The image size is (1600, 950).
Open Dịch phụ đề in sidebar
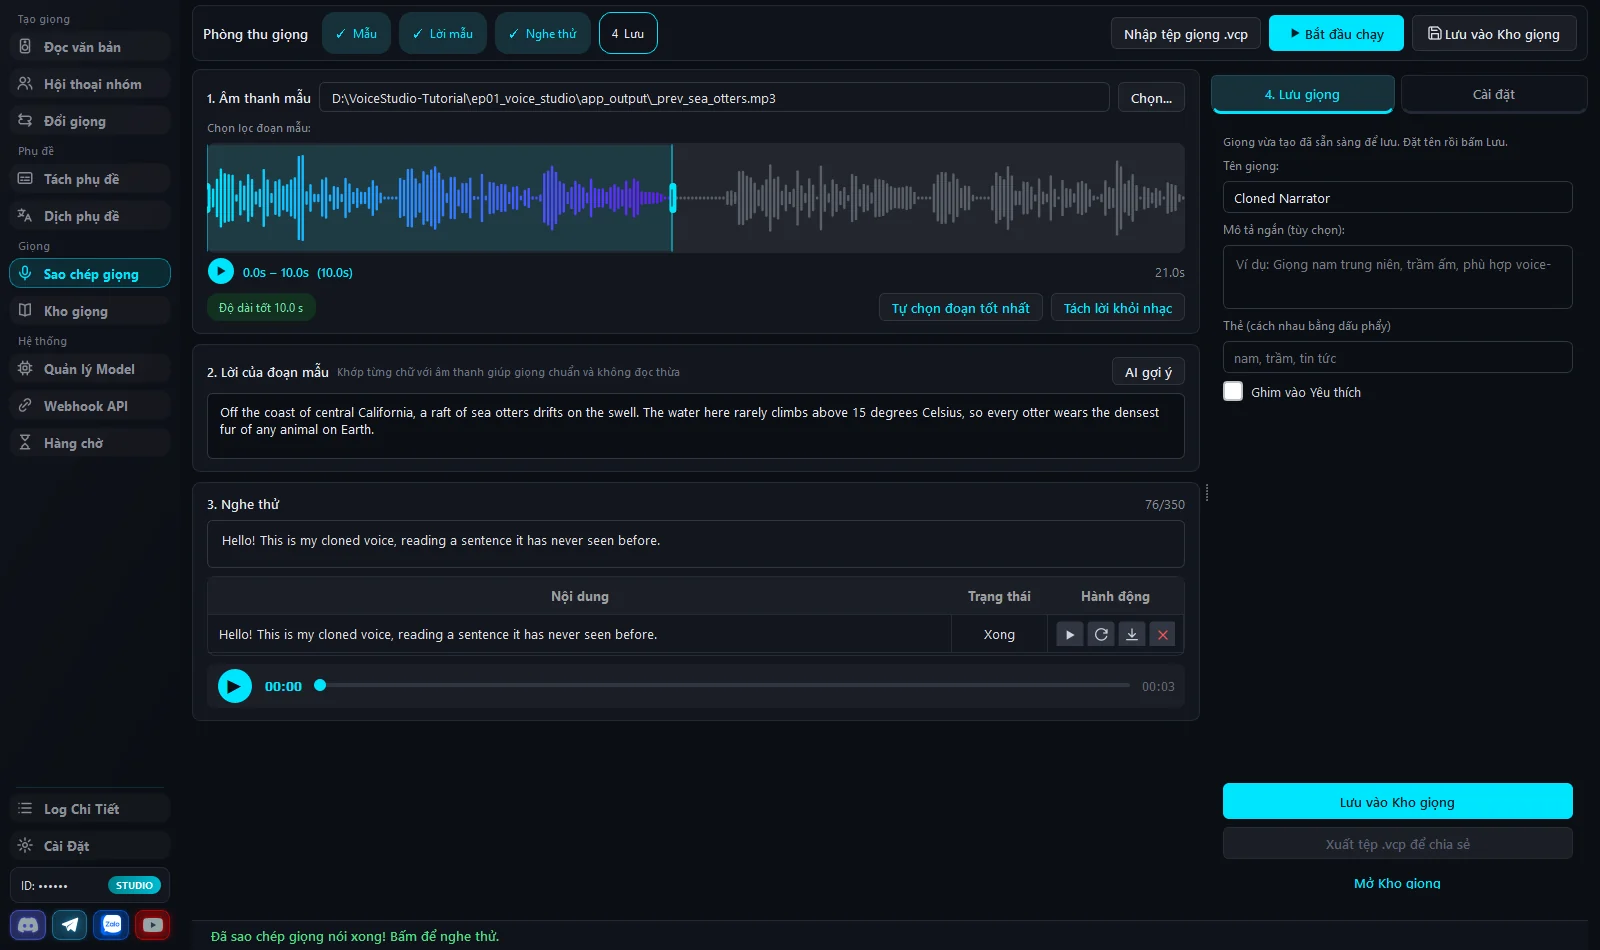pyautogui.click(x=90, y=216)
